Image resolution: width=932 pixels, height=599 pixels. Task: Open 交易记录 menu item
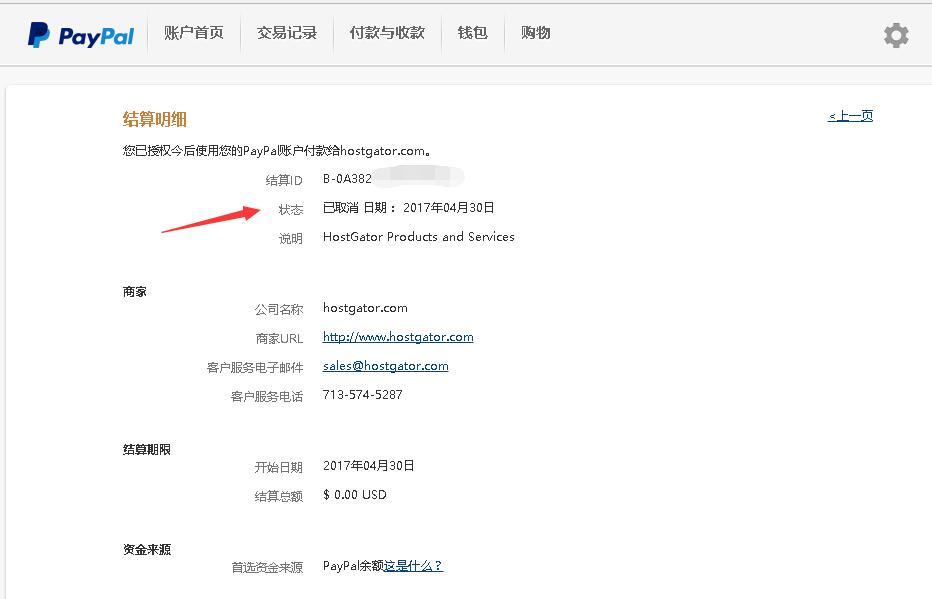point(287,33)
